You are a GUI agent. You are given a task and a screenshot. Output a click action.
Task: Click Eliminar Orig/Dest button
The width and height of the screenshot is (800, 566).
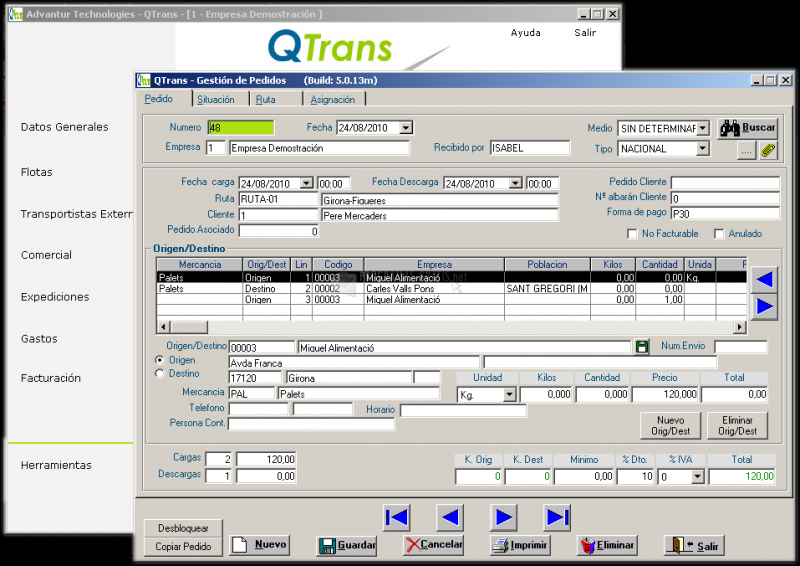tap(737, 426)
